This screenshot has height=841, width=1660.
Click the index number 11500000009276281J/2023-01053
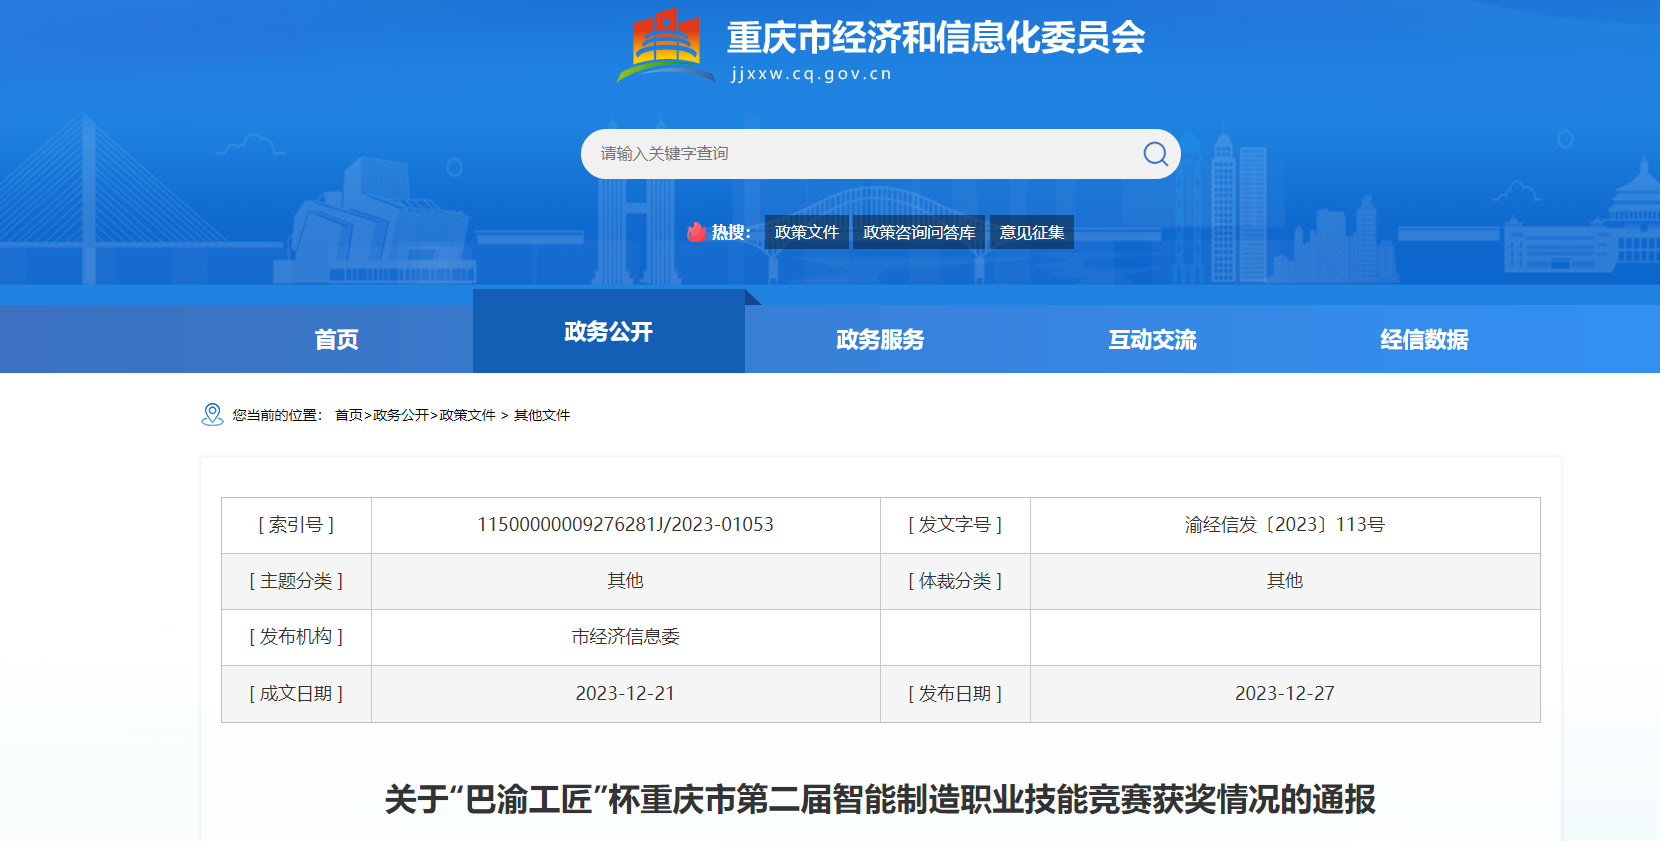click(x=625, y=525)
